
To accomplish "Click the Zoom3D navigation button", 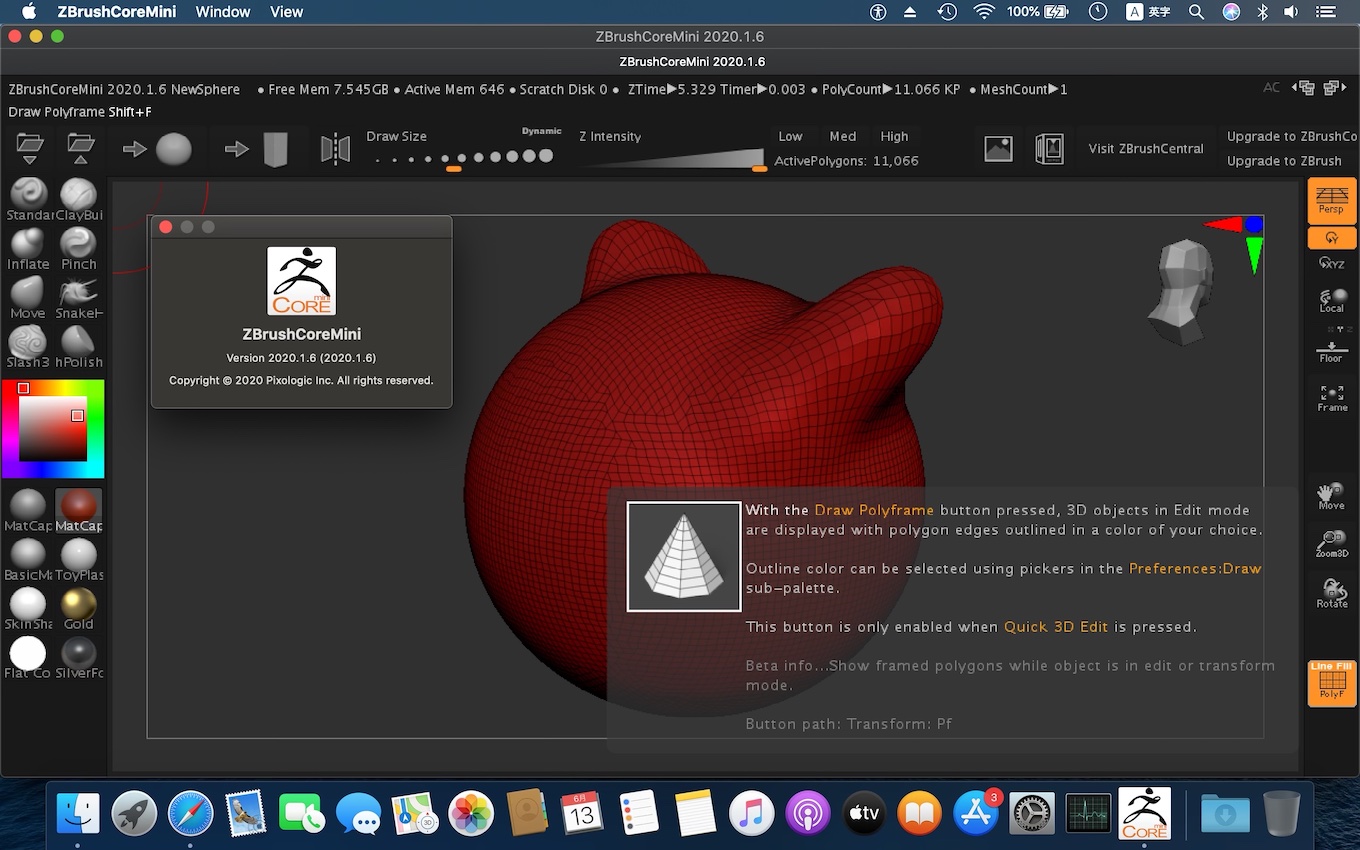I will coord(1332,544).
